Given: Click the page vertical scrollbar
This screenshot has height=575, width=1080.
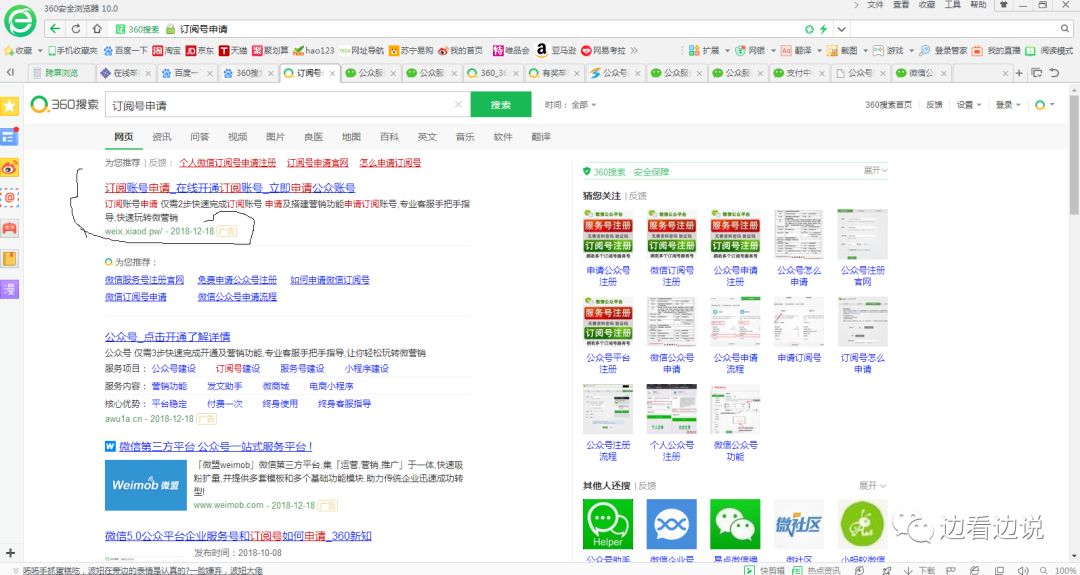Looking at the screenshot, I should (1074, 154).
